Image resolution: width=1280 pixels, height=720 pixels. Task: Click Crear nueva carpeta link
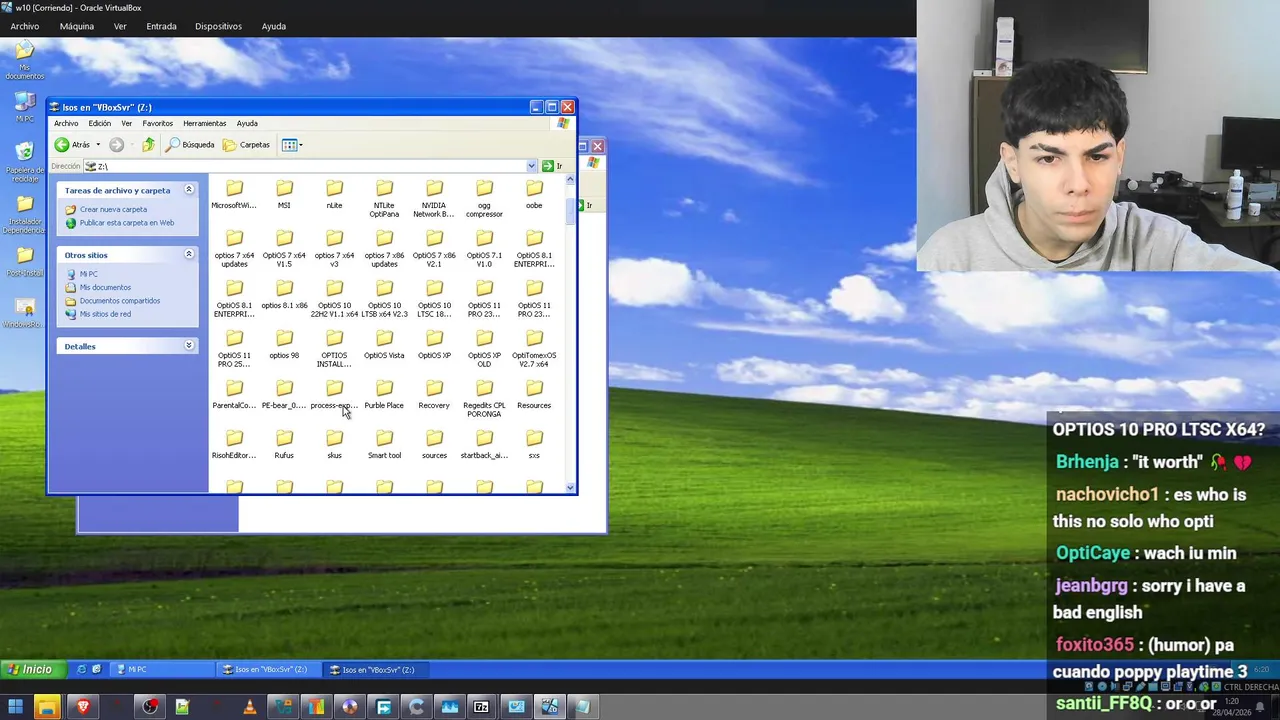(x=113, y=209)
